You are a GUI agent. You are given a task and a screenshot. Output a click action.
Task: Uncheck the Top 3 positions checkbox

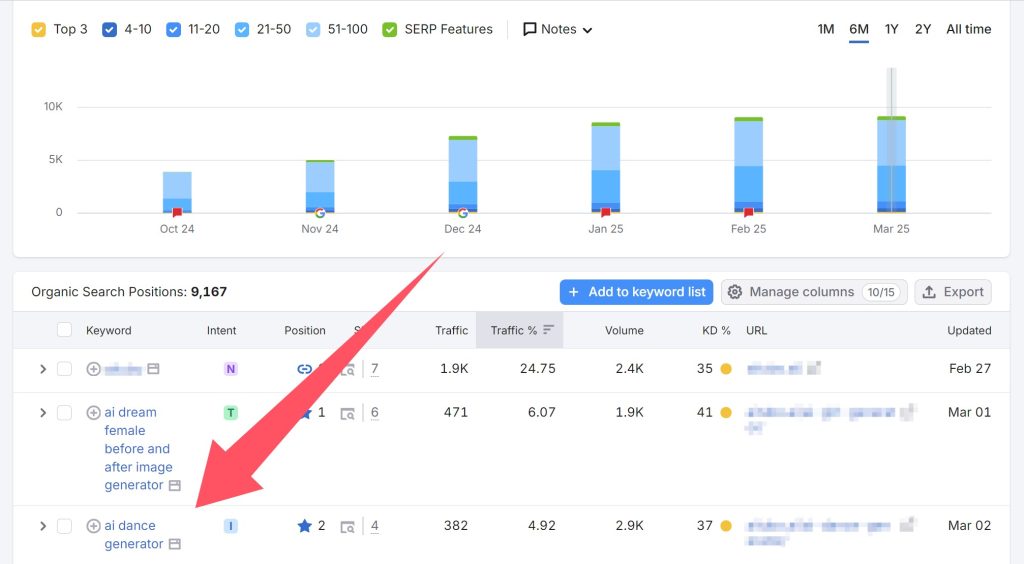coord(39,29)
